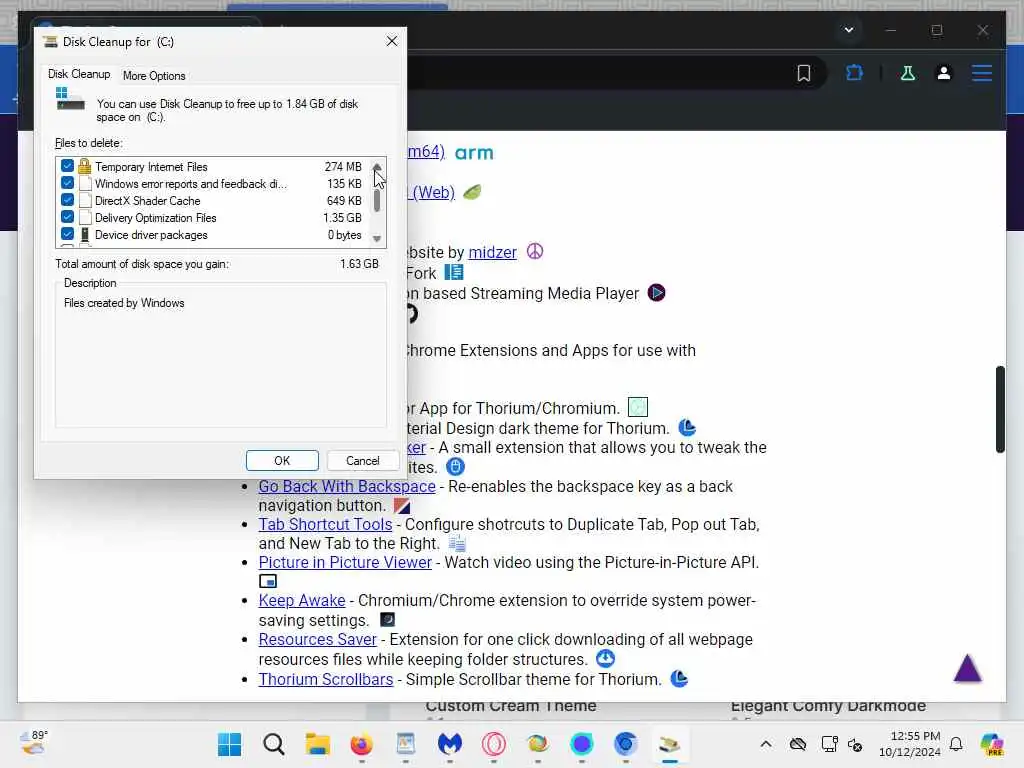Open the browser profile avatar icon

944,73
